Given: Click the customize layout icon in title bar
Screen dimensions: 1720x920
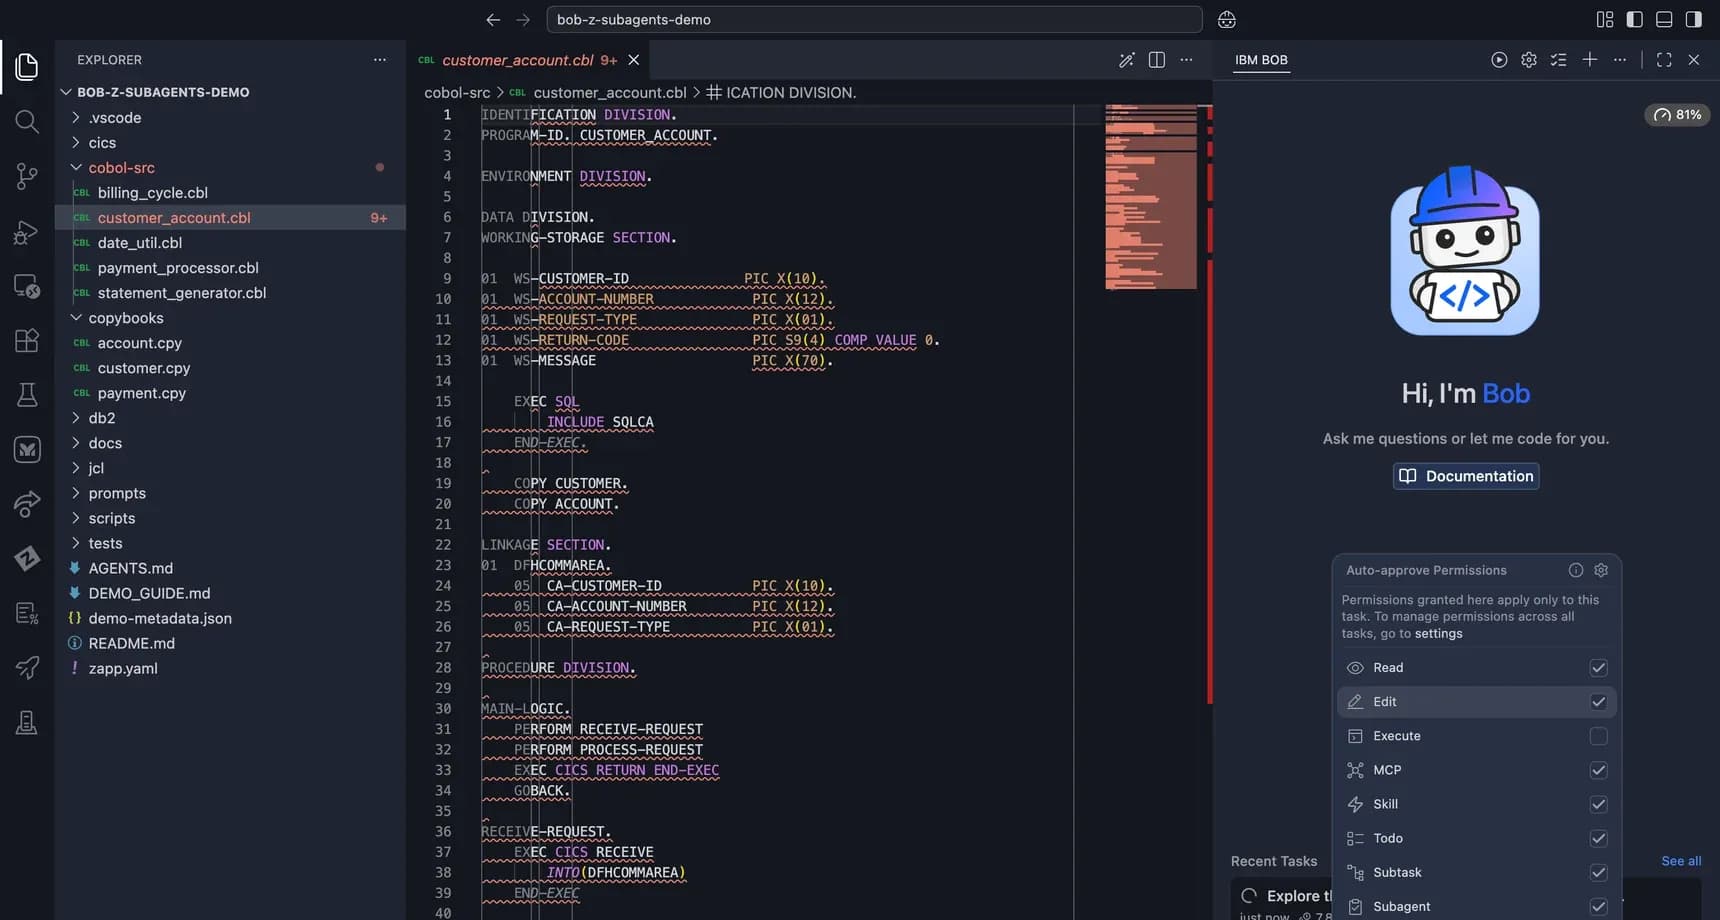Looking at the screenshot, I should [1605, 19].
